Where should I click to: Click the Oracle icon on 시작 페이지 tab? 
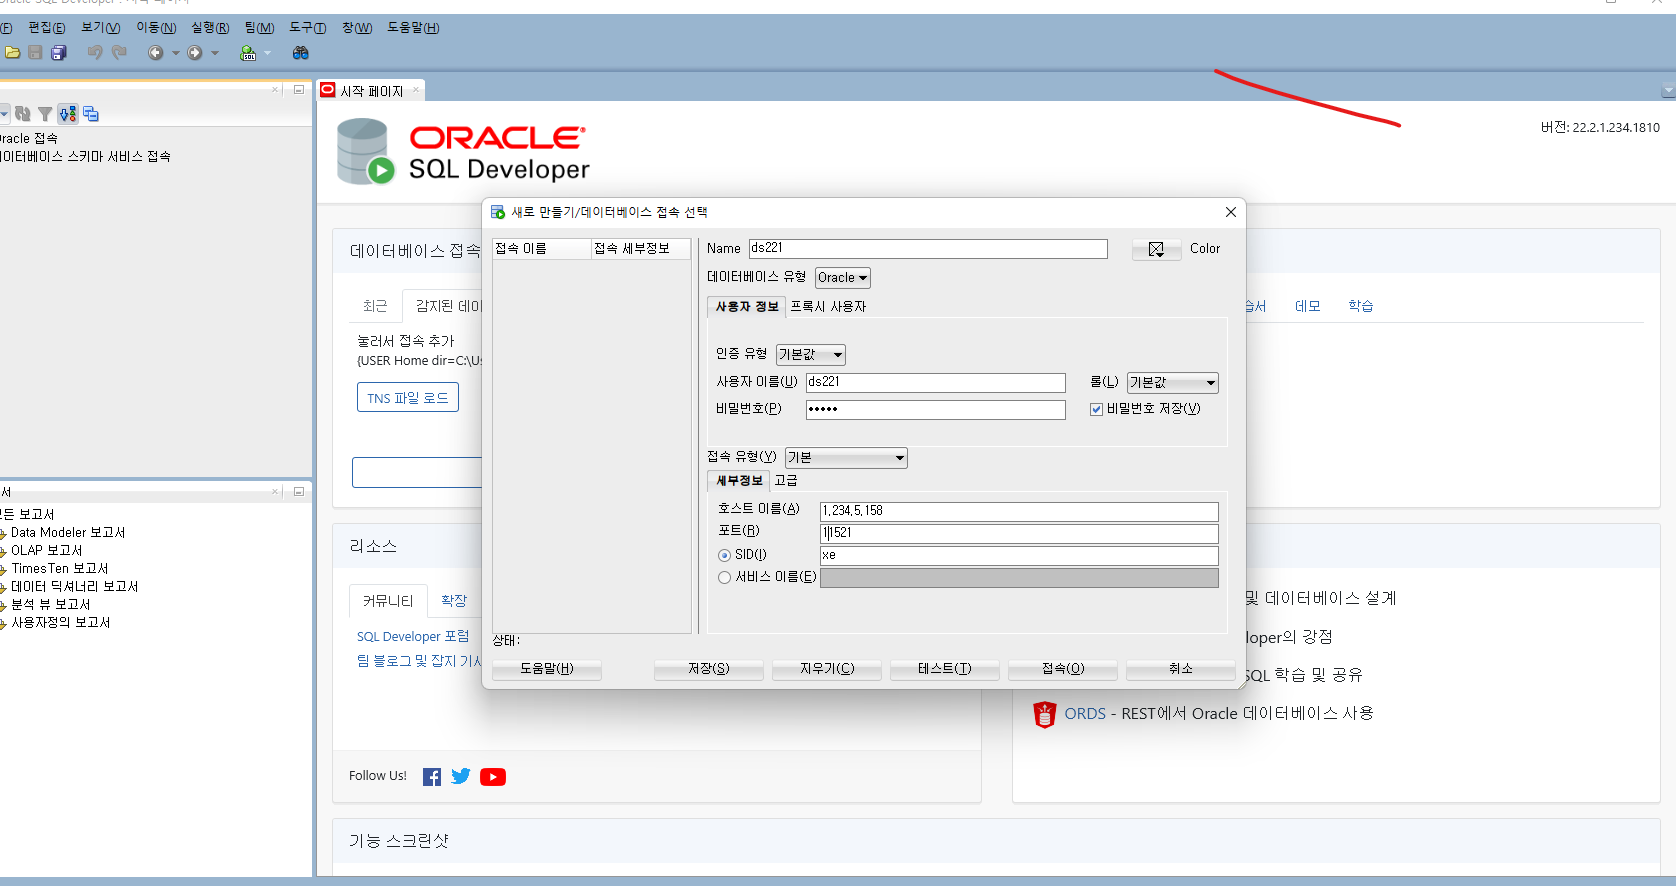328,90
